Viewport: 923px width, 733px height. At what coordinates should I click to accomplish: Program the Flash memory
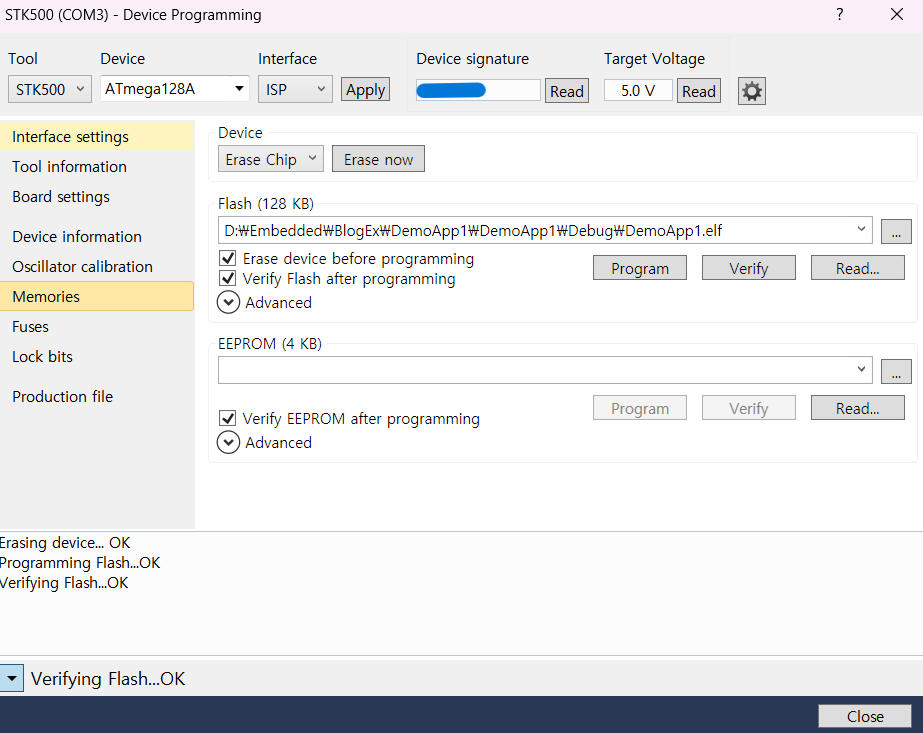640,268
